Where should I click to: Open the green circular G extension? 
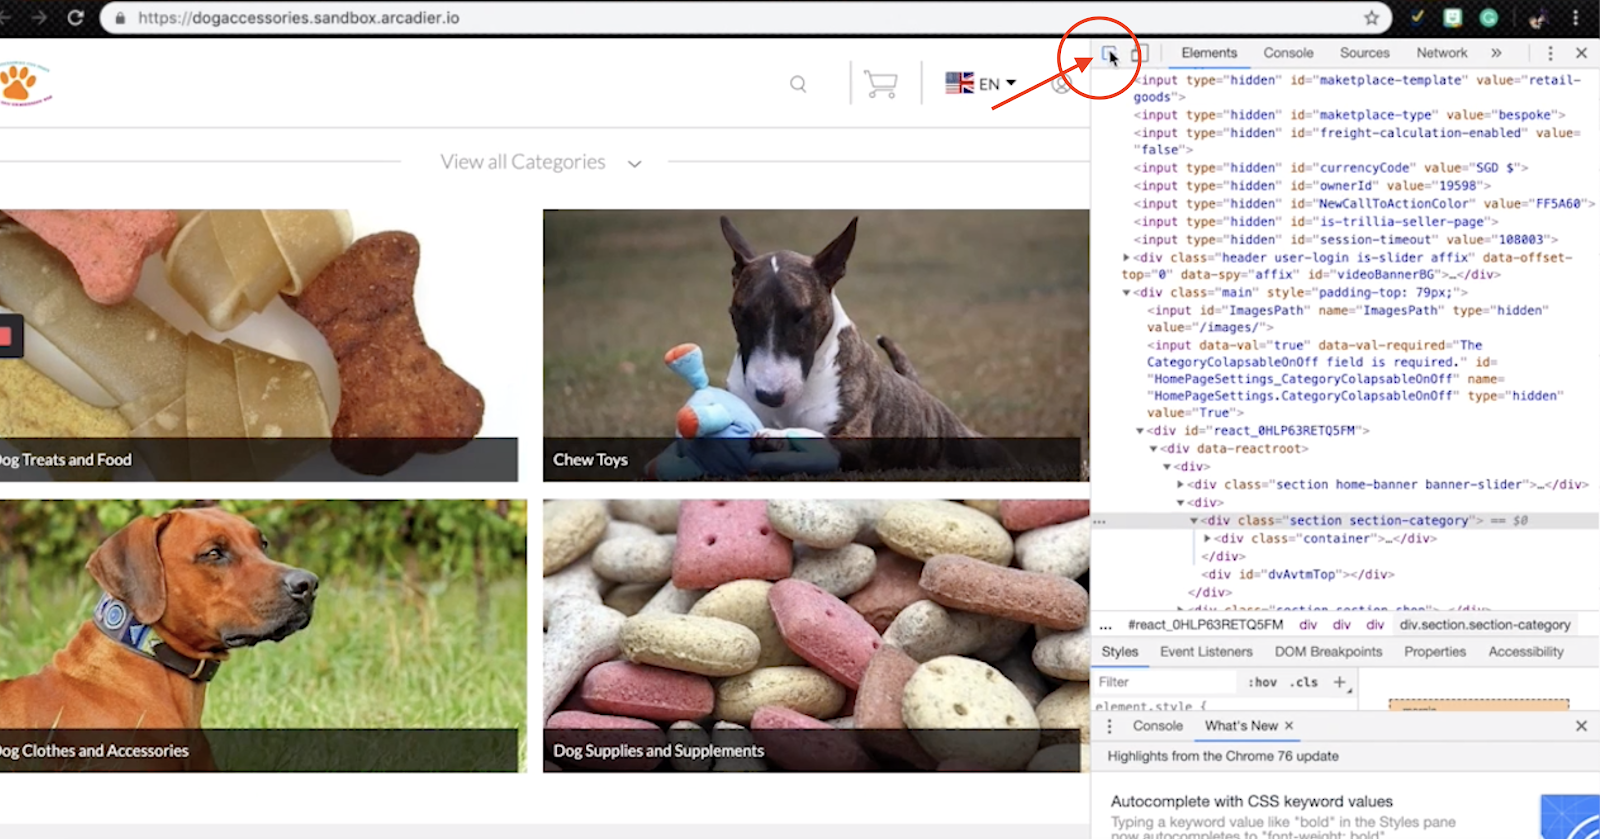(x=1488, y=17)
